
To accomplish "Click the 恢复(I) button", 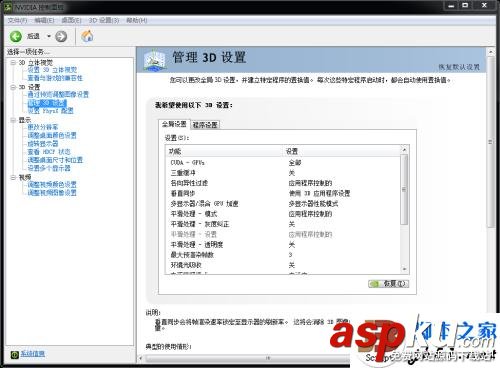I will [389, 284].
